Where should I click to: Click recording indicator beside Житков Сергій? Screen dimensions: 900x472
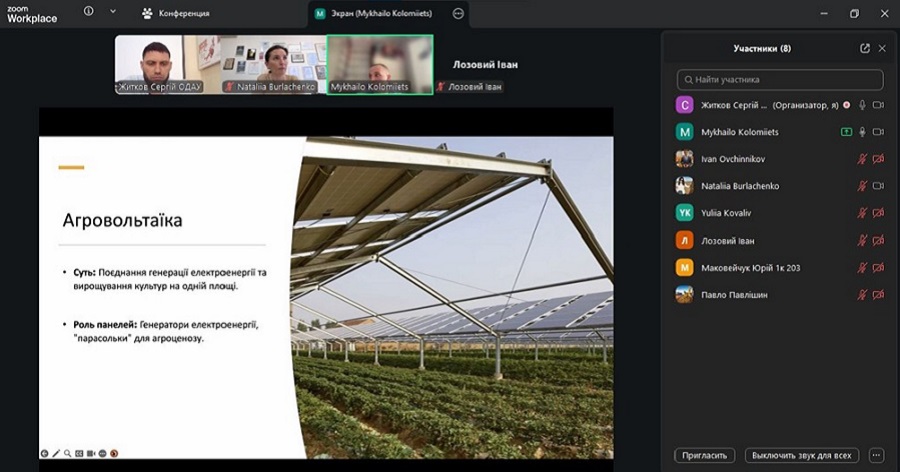[847, 105]
